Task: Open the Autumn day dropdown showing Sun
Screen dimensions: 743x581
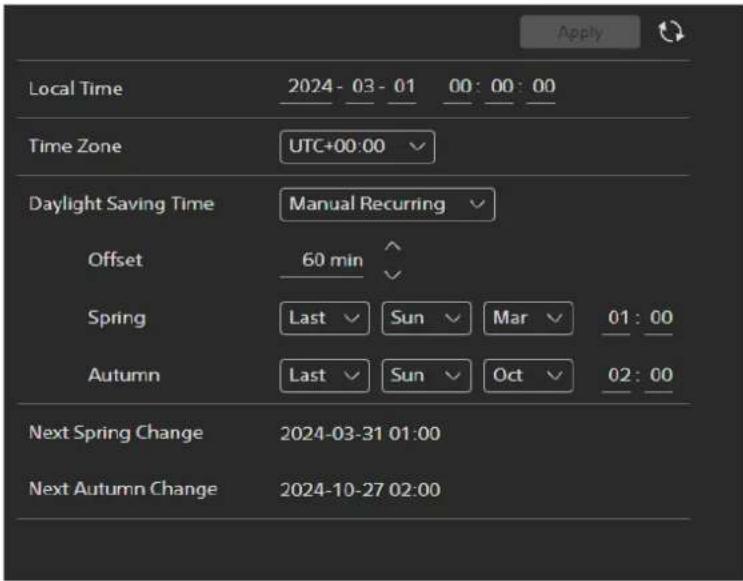Action: pyautogui.click(x=426, y=376)
